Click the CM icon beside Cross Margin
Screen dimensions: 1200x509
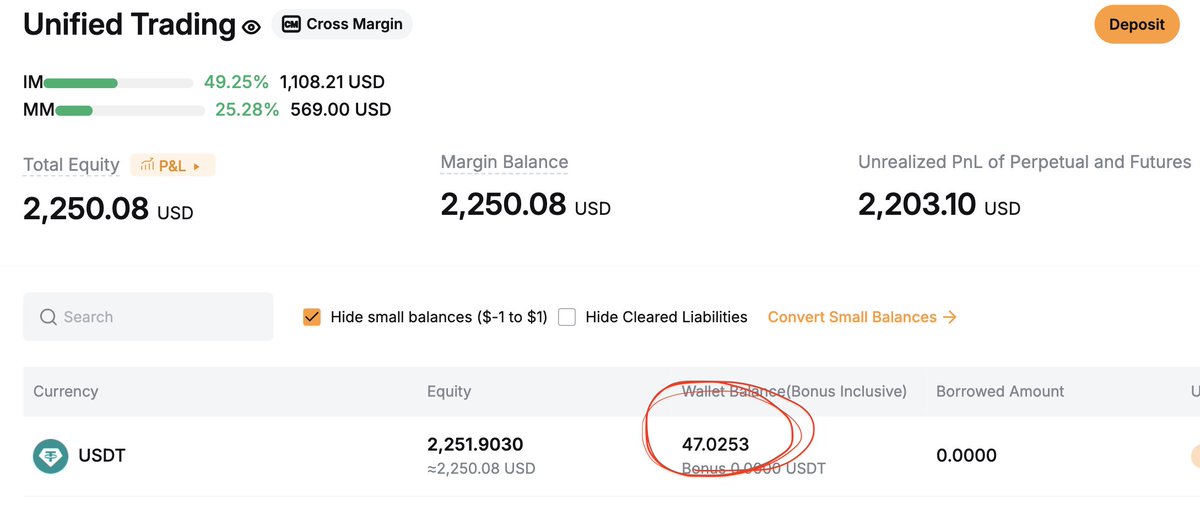(291, 24)
